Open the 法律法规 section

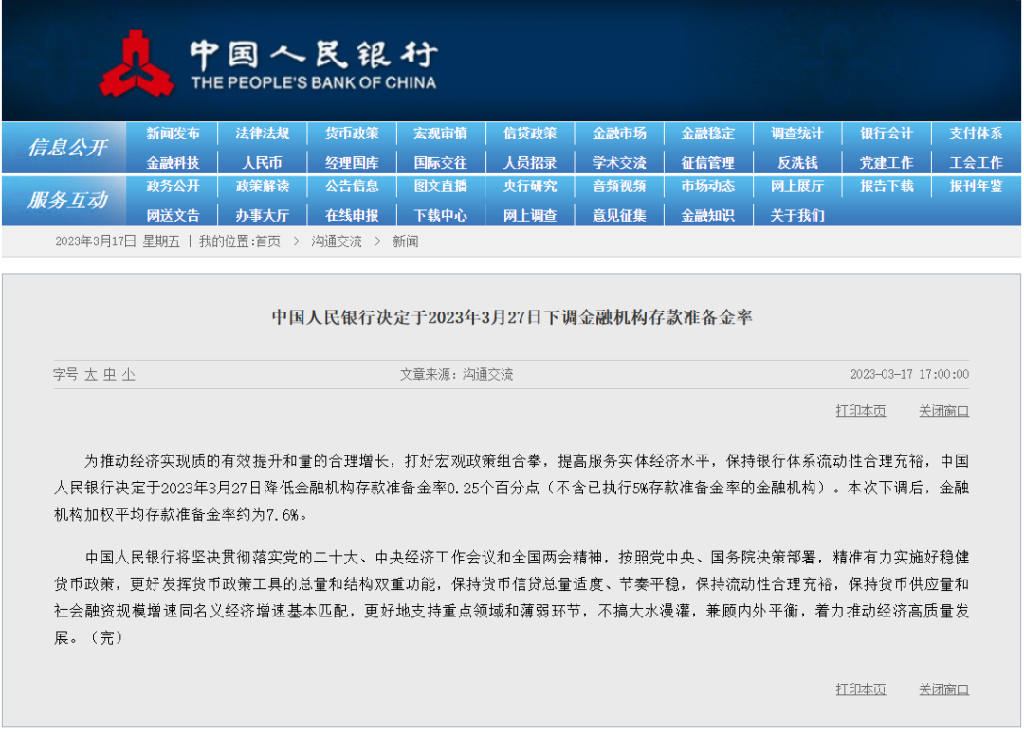point(263,133)
